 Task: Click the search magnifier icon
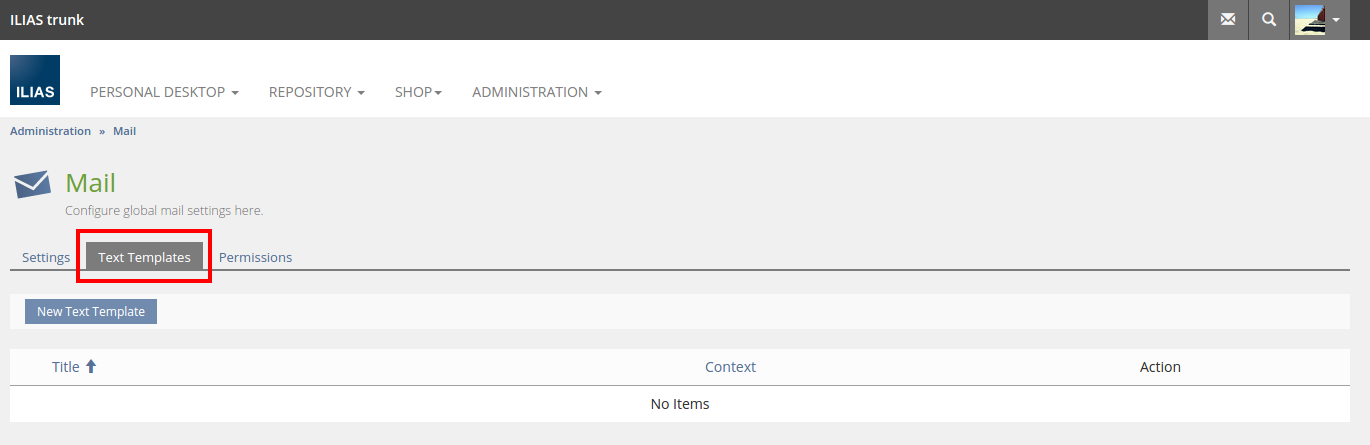click(x=1269, y=20)
